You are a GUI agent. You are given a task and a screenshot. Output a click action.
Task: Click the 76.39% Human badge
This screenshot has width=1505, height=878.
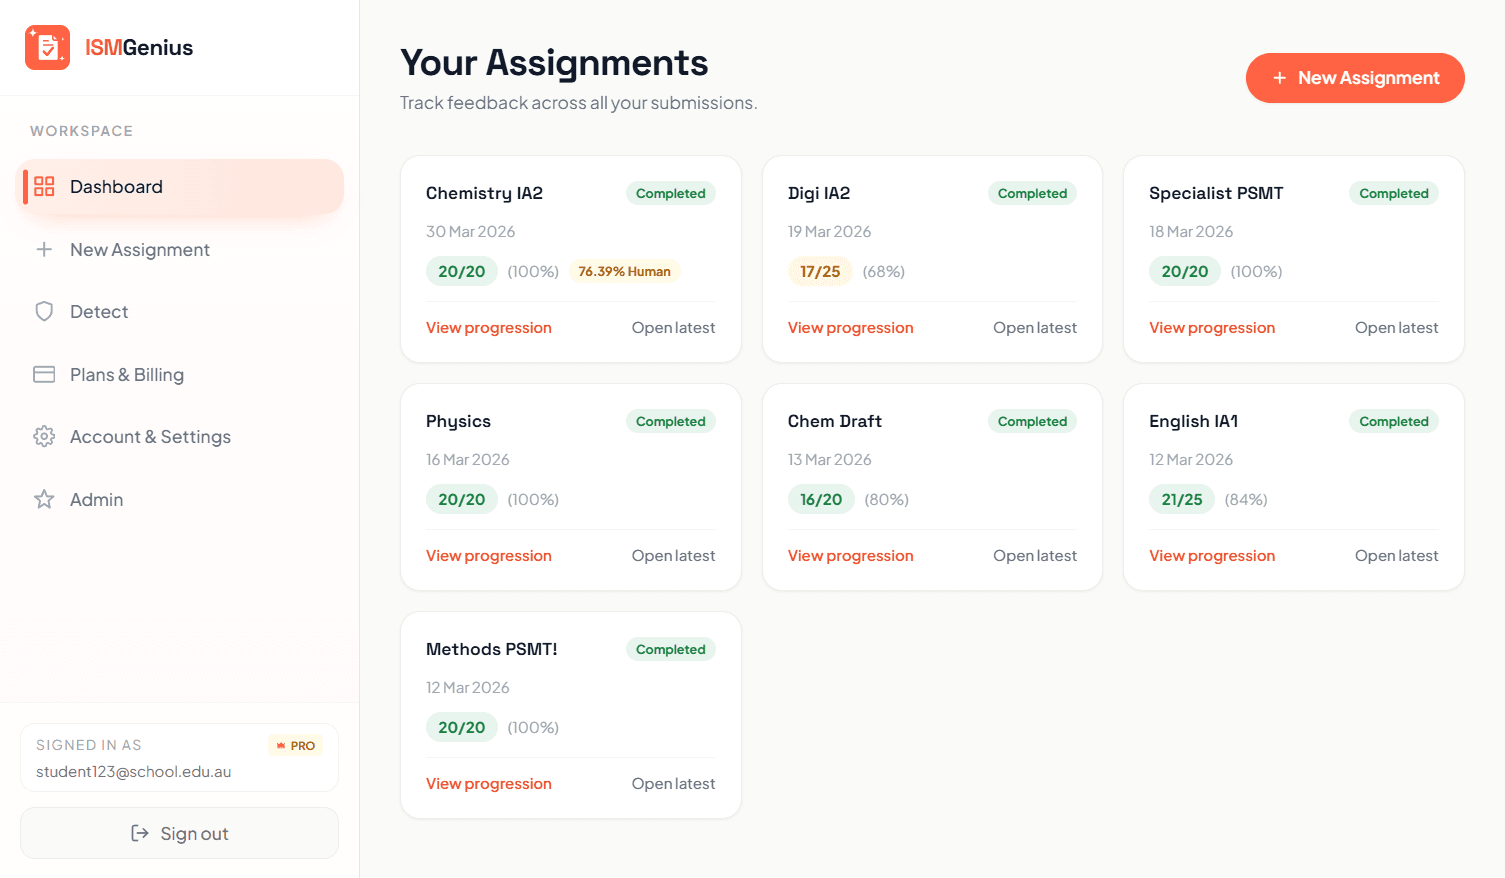tap(624, 271)
